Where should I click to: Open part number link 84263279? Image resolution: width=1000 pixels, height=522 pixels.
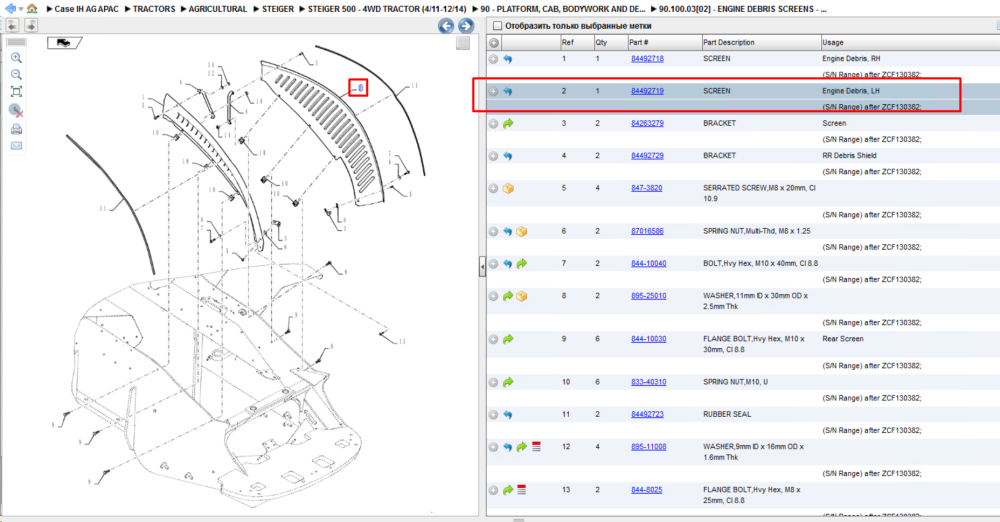(647, 124)
